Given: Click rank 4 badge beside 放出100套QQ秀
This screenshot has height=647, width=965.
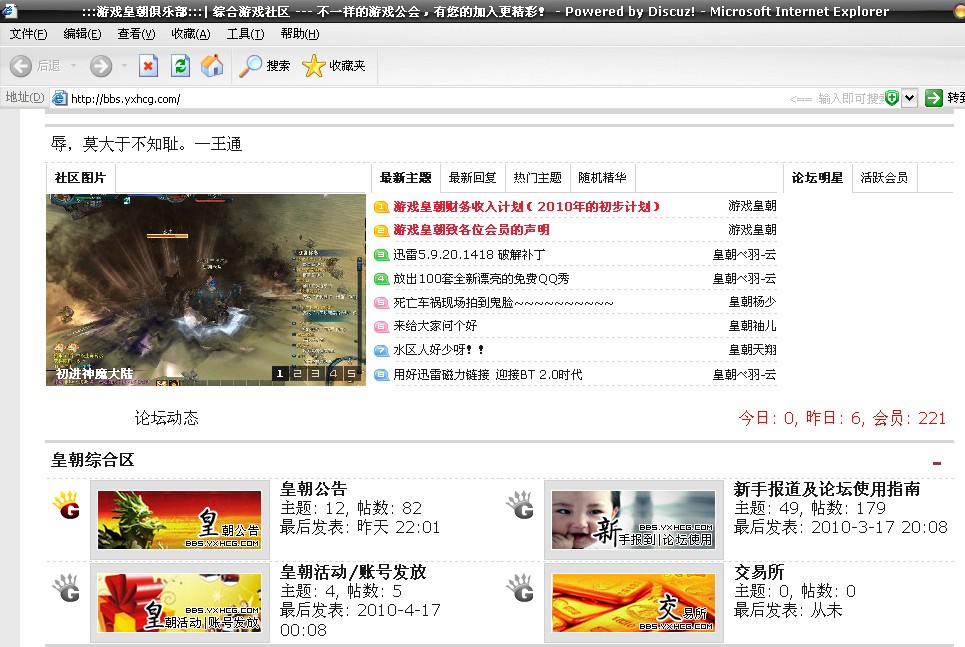Looking at the screenshot, I should [381, 279].
